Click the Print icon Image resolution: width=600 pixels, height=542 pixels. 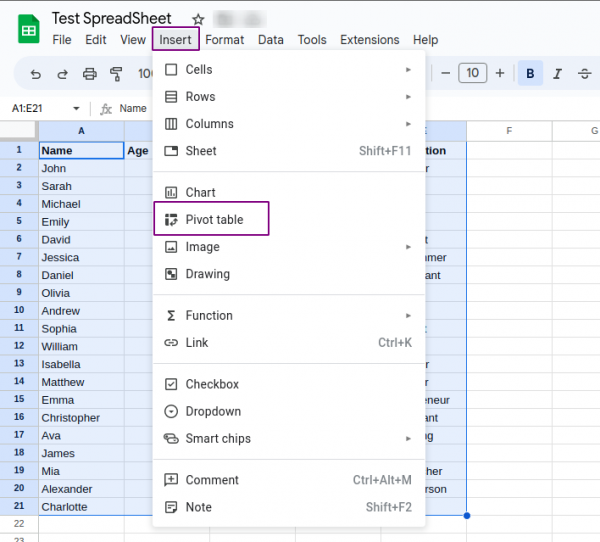[x=90, y=73]
